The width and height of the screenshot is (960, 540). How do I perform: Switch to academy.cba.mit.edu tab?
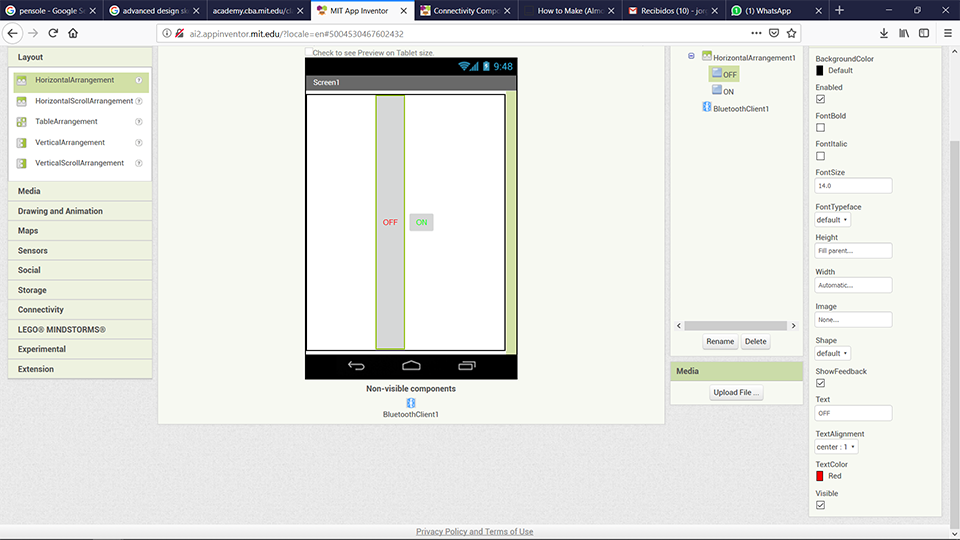tap(258, 10)
